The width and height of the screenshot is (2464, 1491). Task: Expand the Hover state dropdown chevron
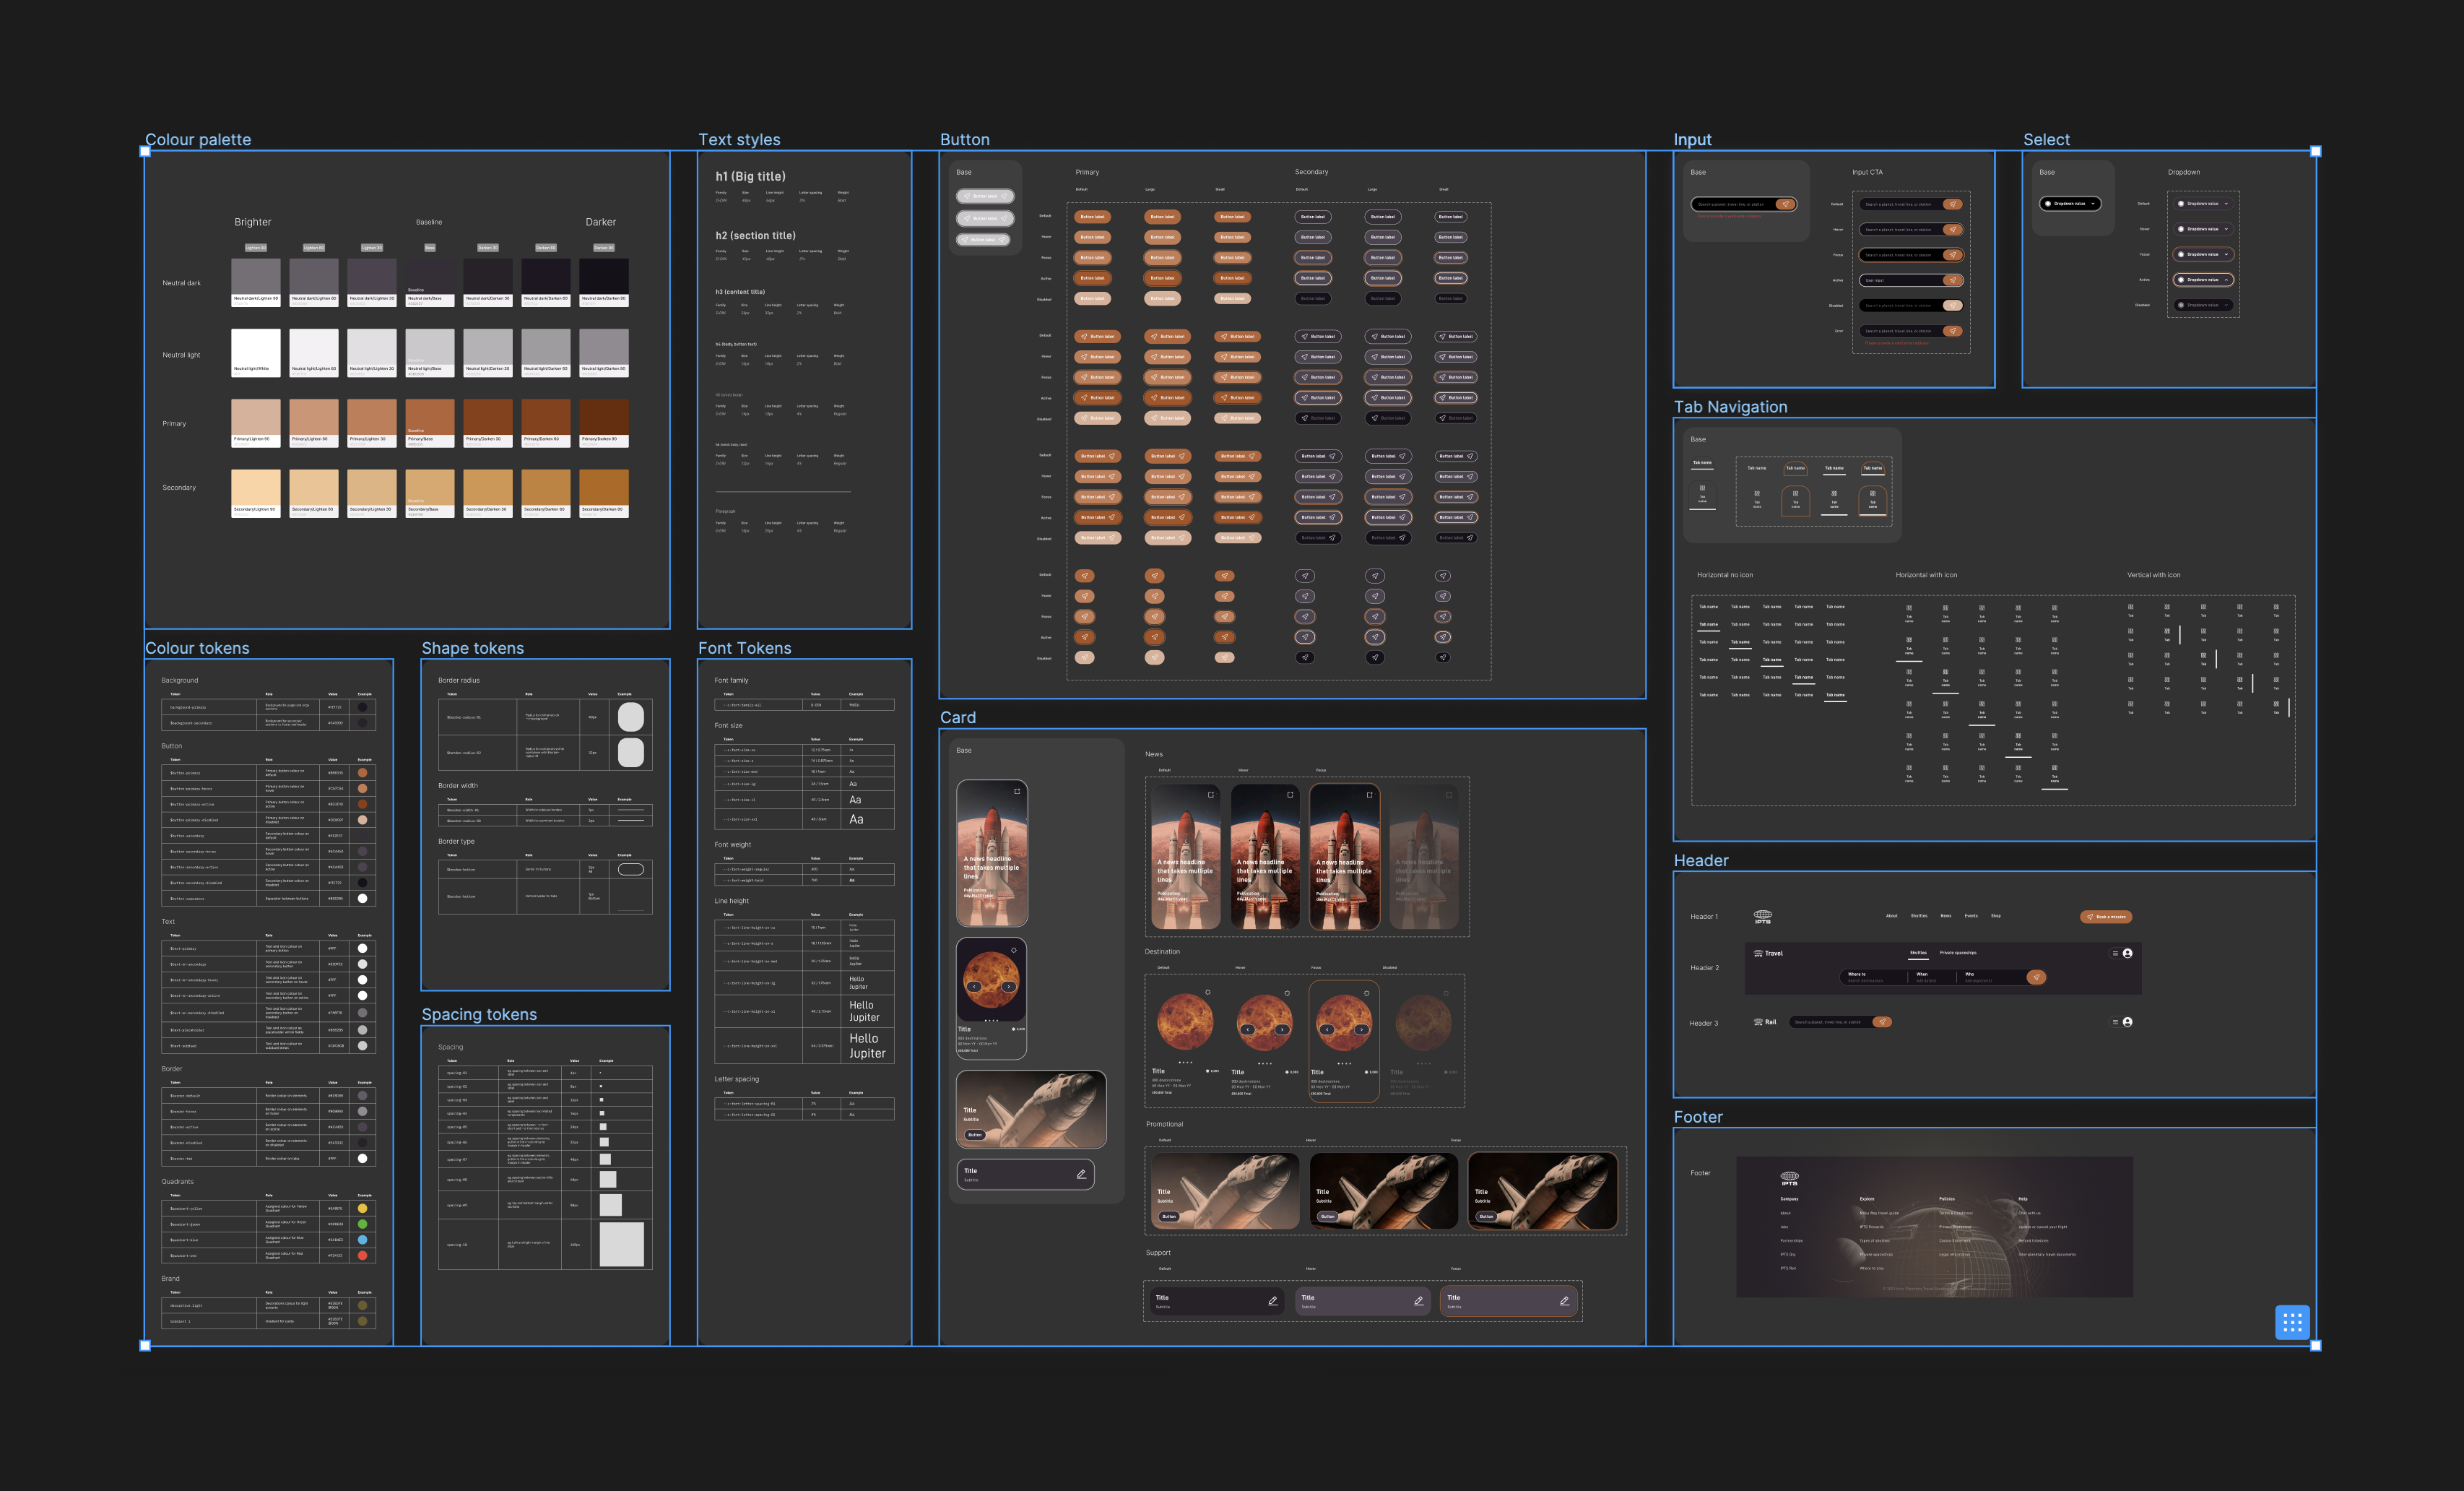pyautogui.click(x=2227, y=230)
